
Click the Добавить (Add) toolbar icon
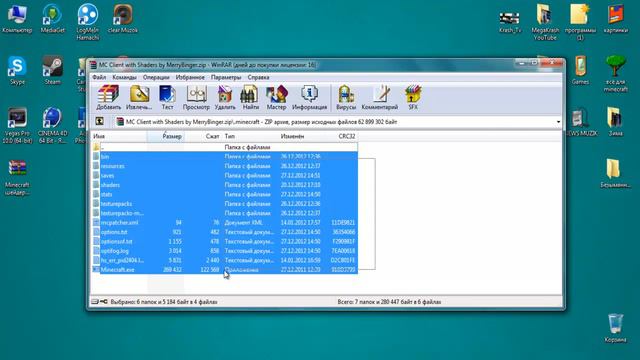109,98
